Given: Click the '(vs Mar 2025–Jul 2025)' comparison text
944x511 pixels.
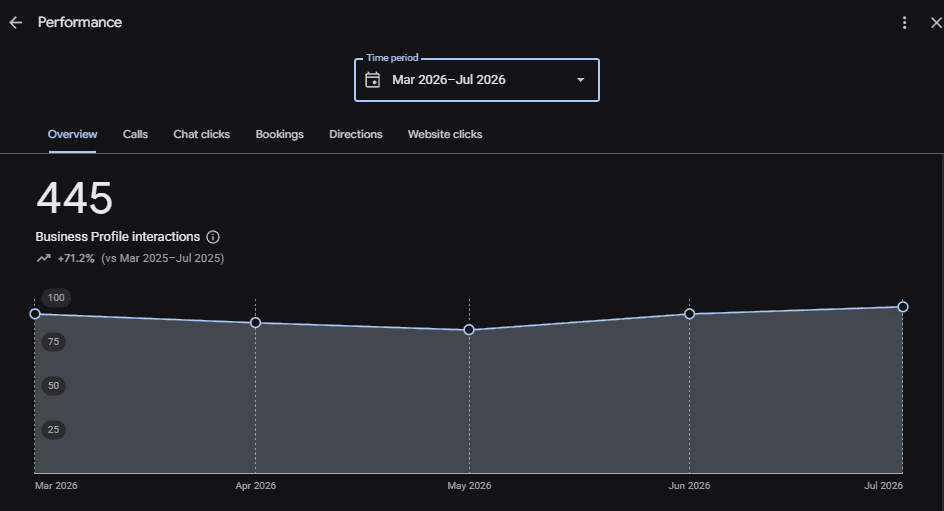Looking at the screenshot, I should coord(163,258).
